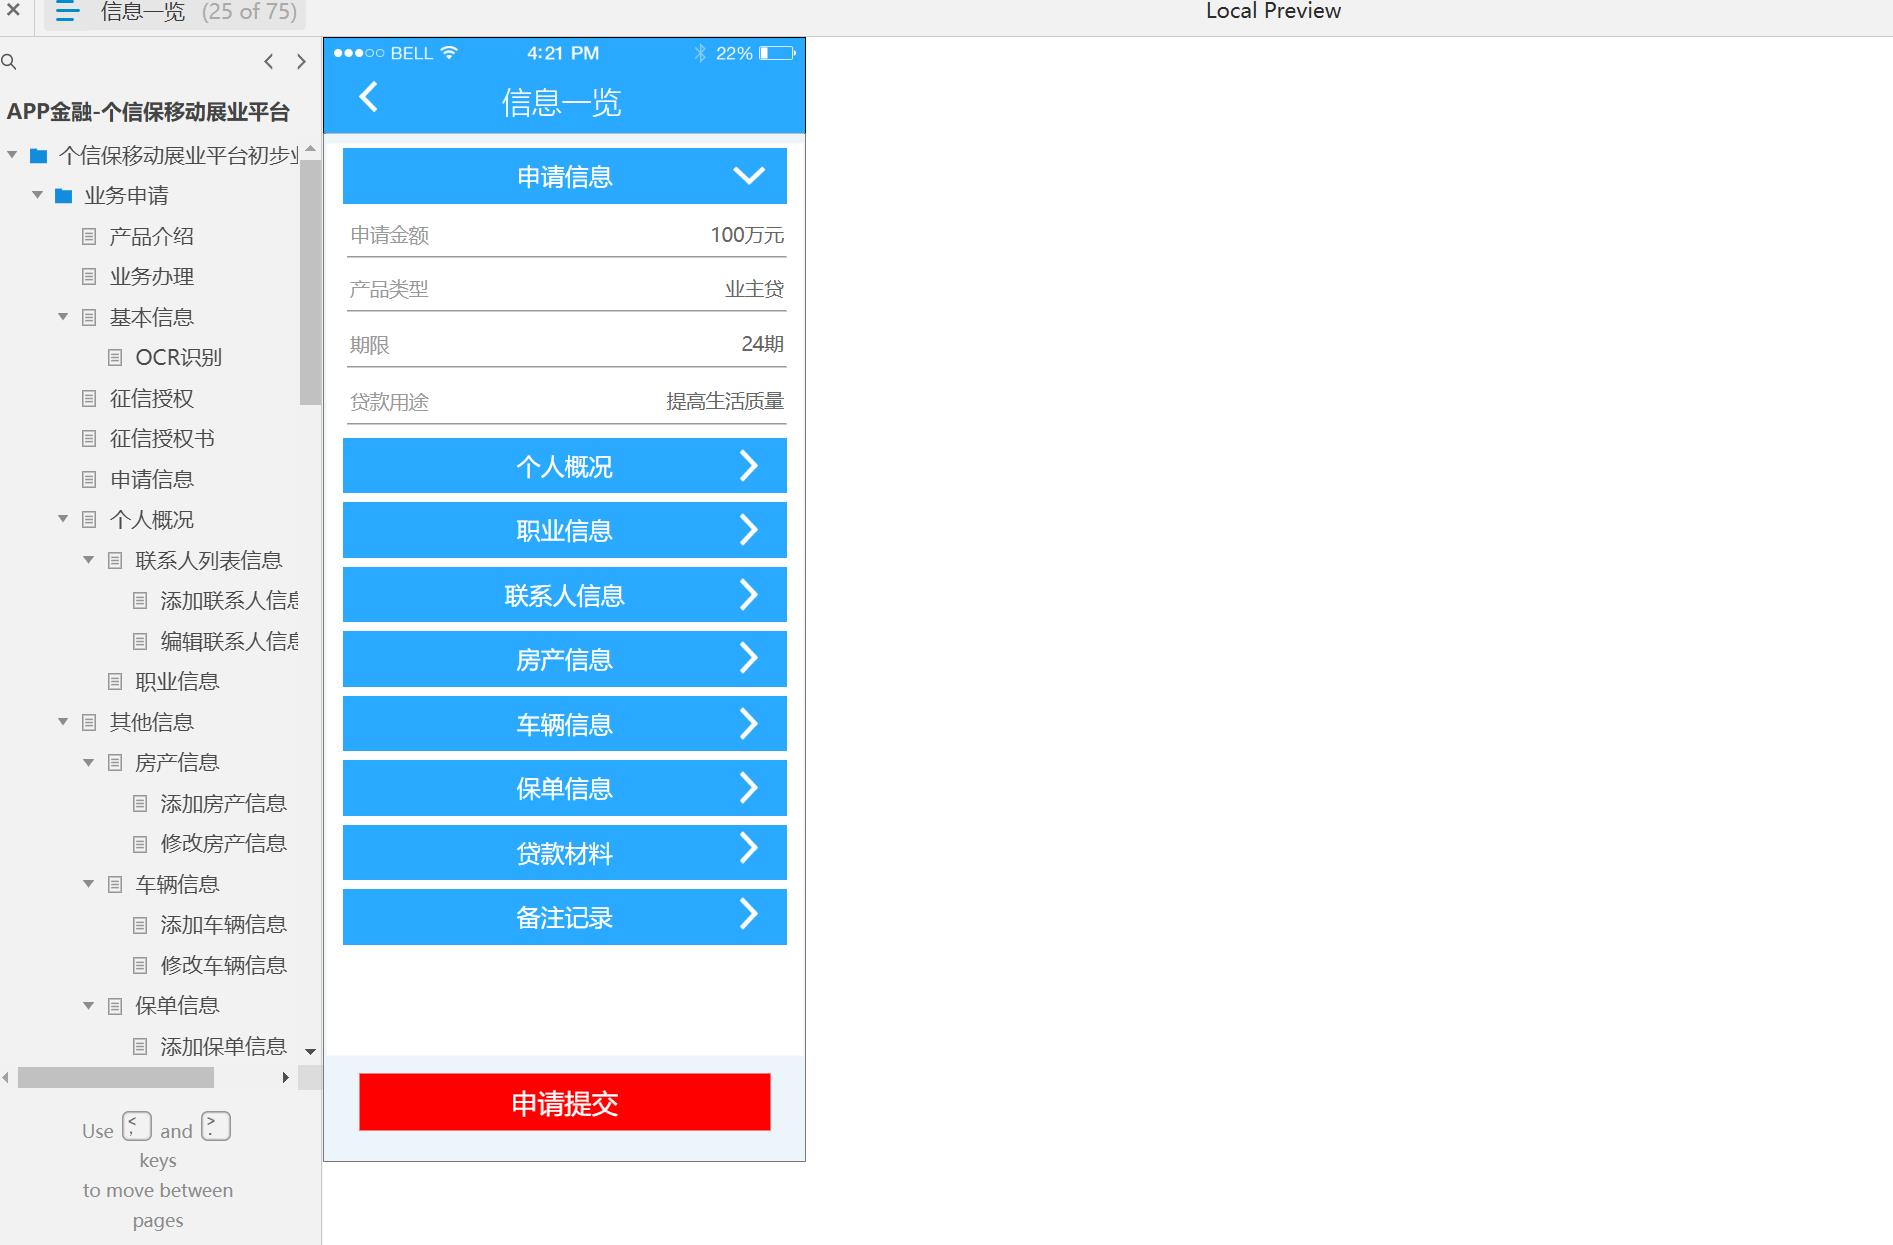Viewport: 1893px width, 1245px height.
Task: Collapse the 业务申请 folder triangle
Action: (37, 195)
